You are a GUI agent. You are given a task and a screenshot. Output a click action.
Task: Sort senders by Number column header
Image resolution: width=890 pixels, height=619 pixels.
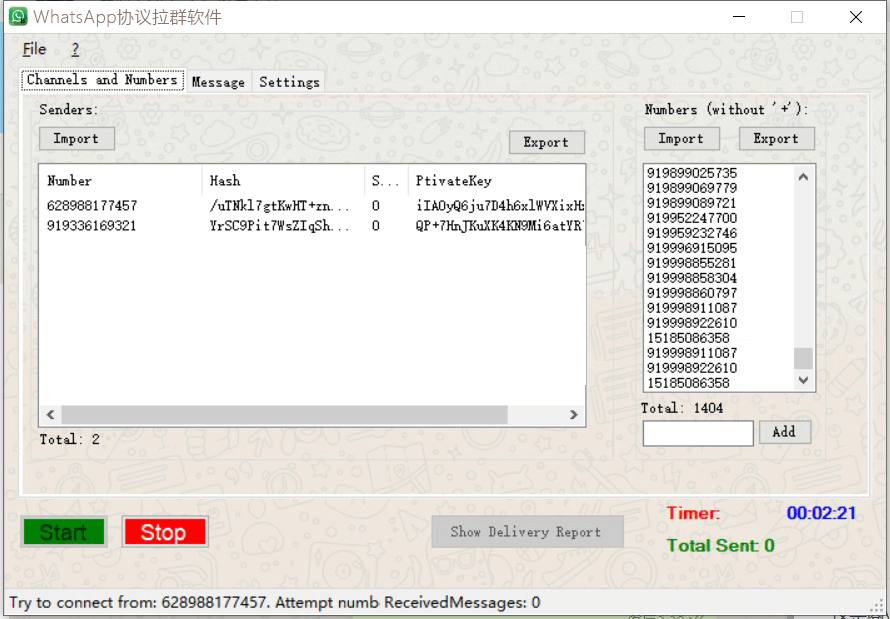[x=121, y=181]
